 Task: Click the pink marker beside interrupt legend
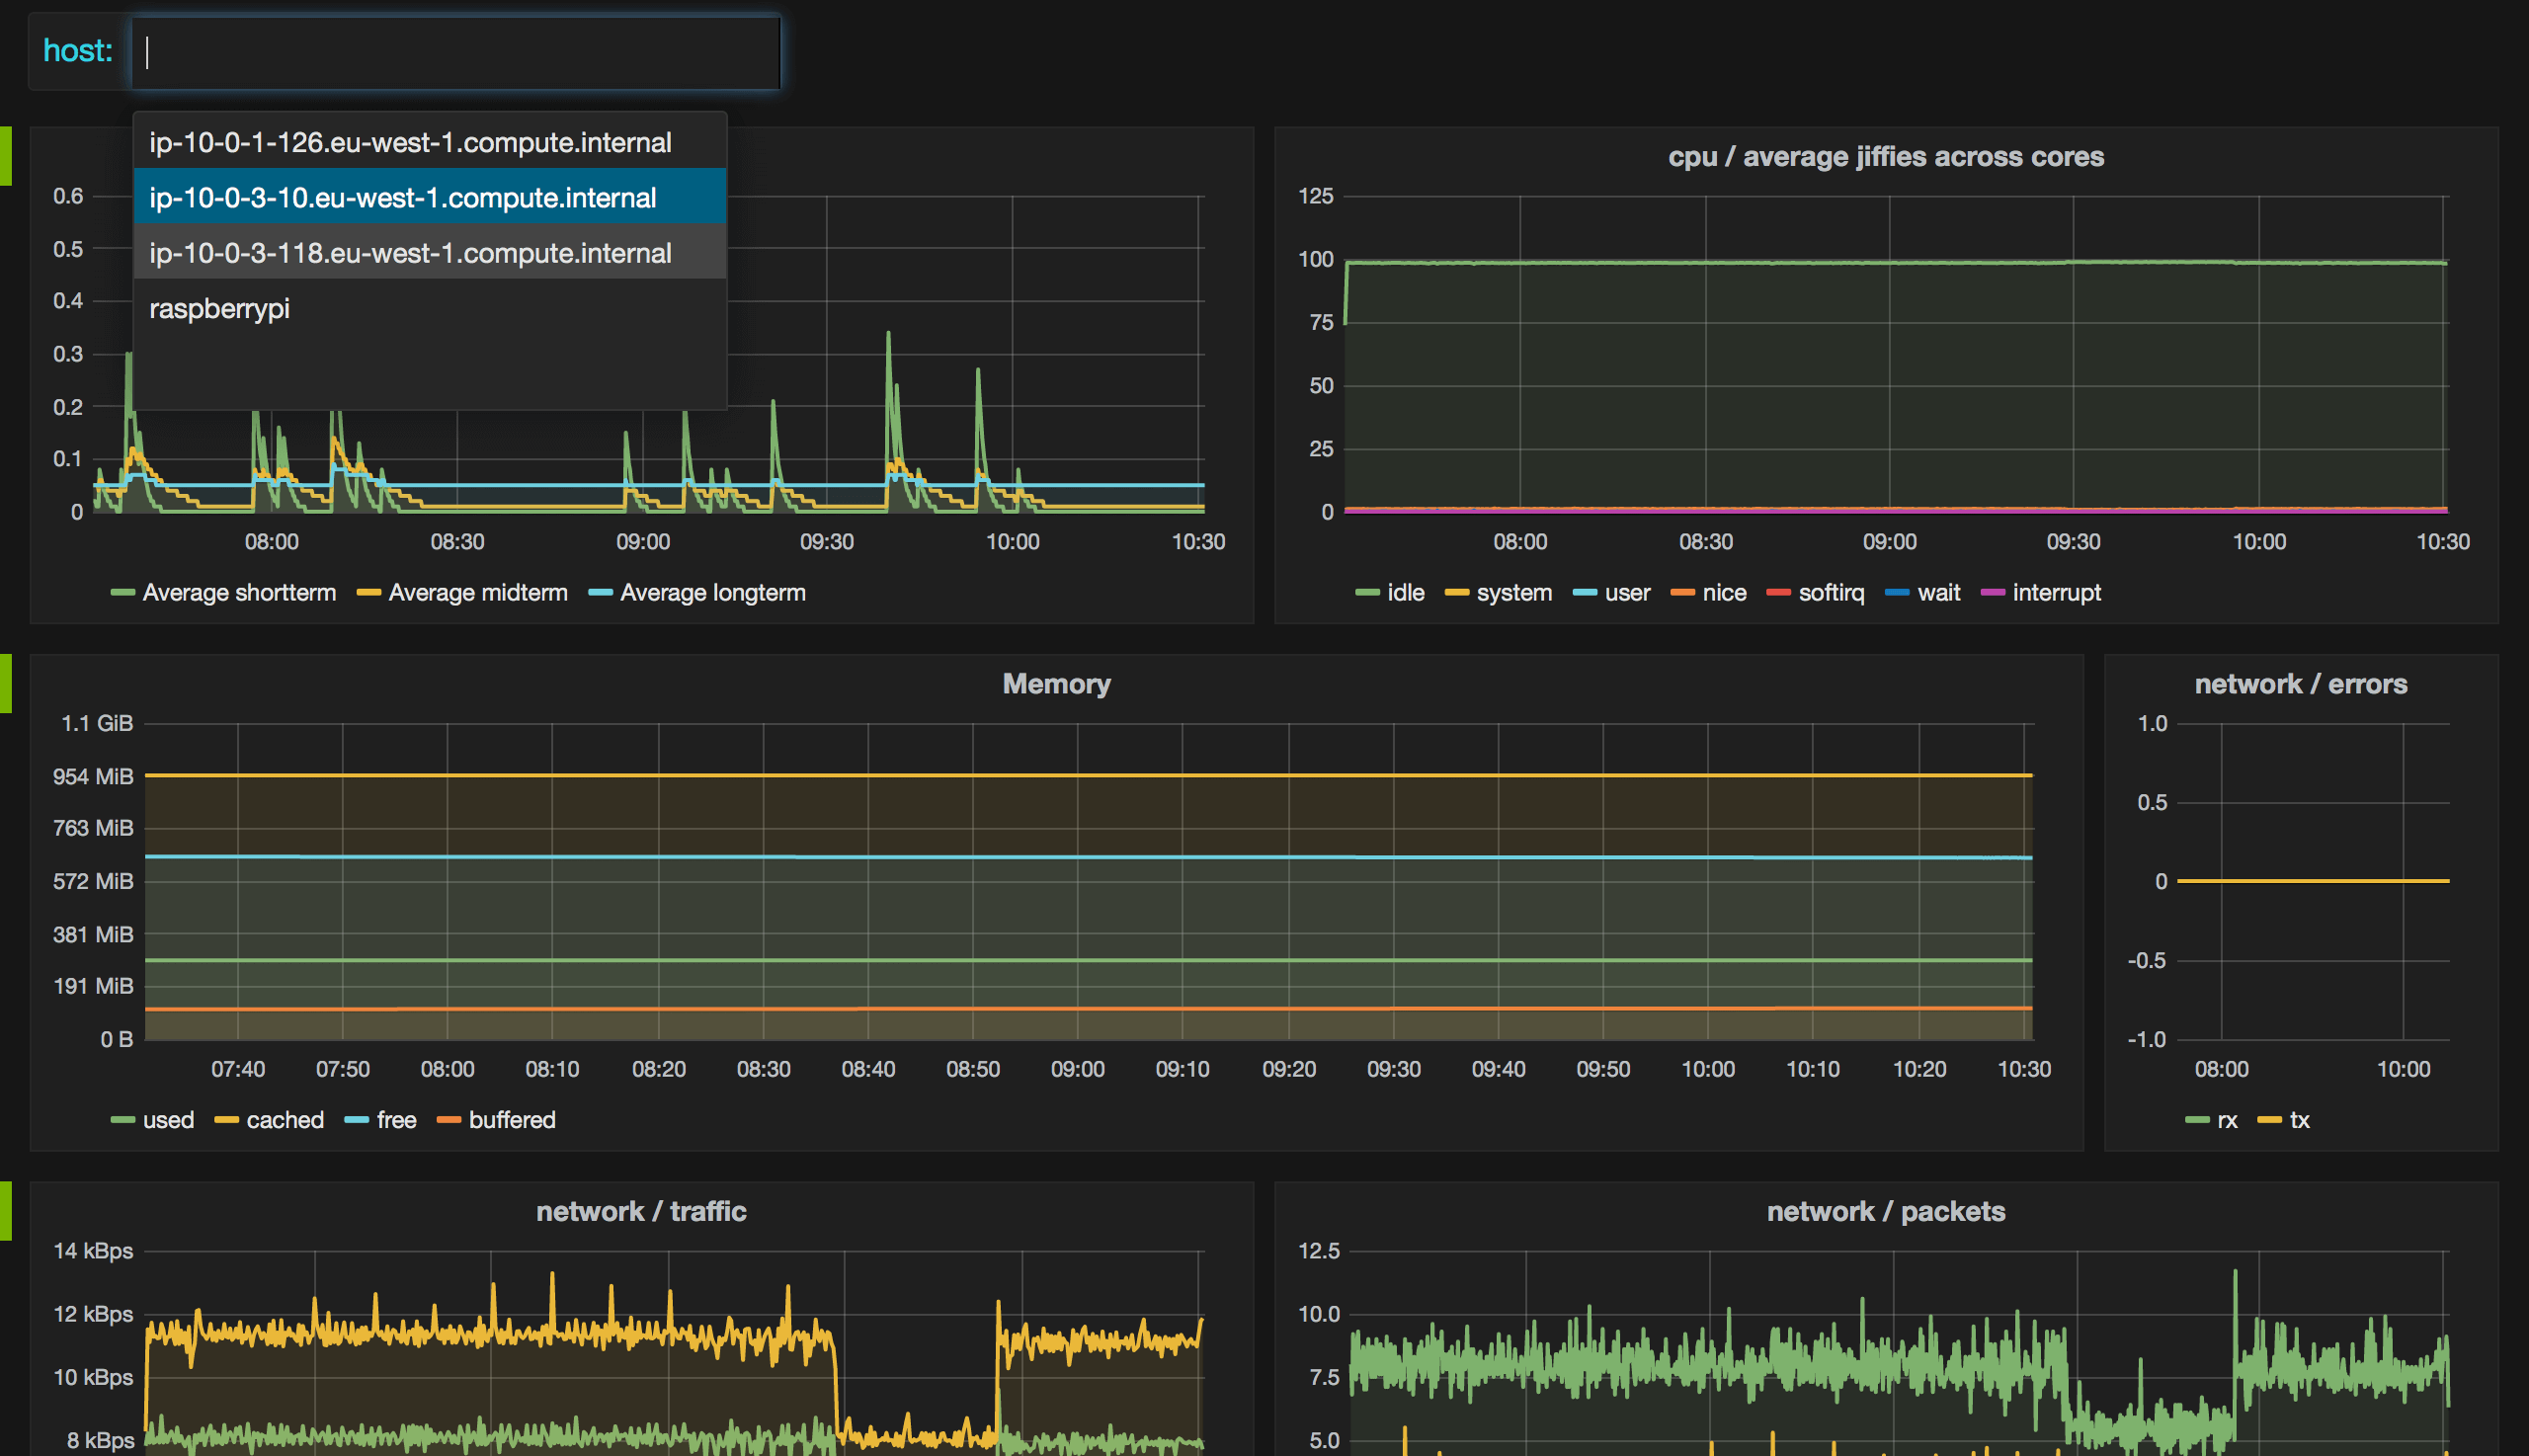pyautogui.click(x=1992, y=592)
